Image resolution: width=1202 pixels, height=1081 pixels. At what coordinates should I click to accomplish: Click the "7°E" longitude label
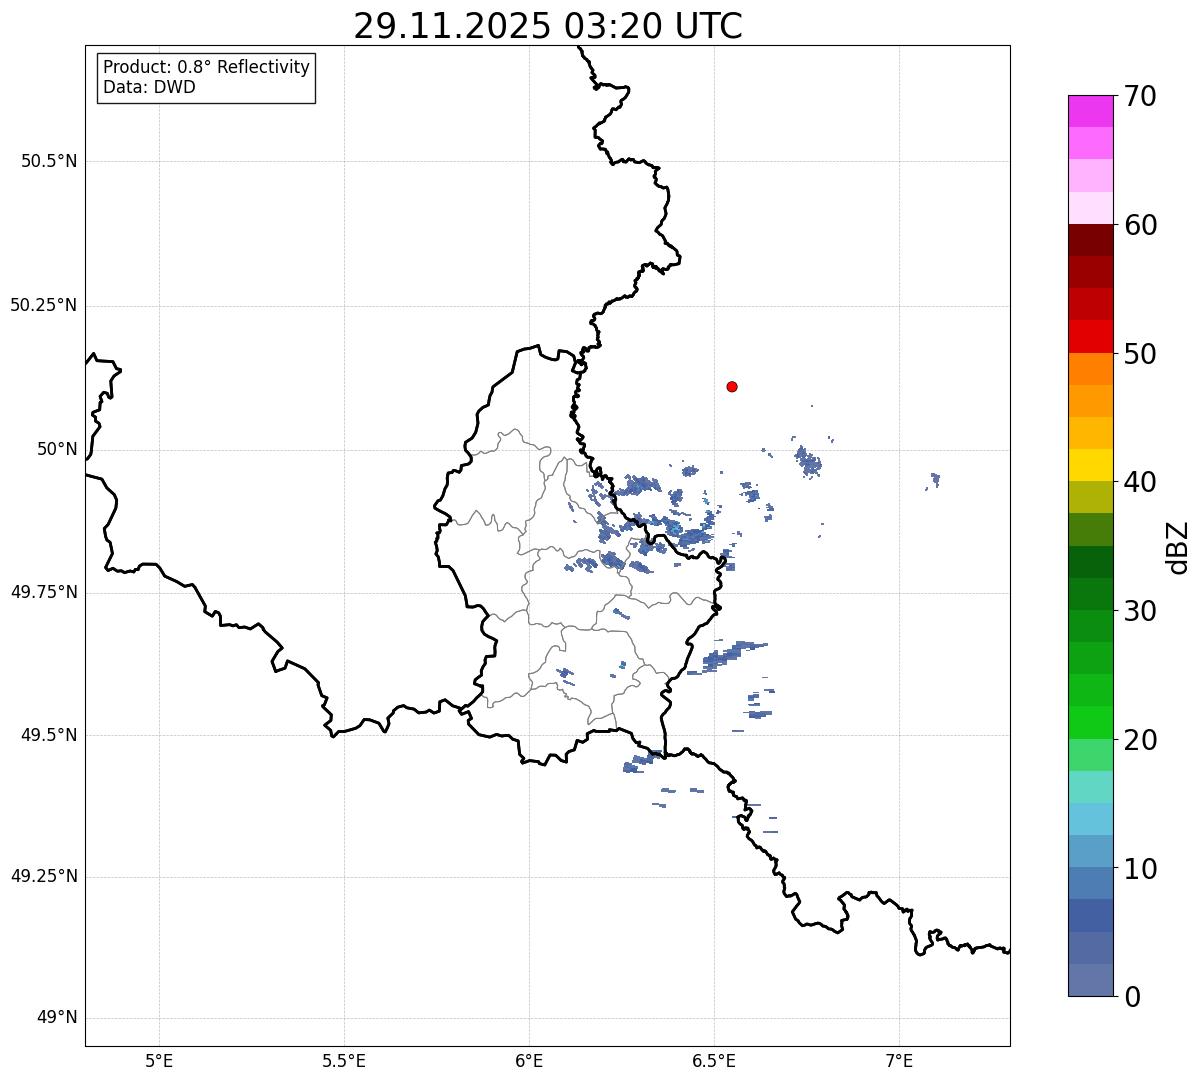[x=899, y=1060]
